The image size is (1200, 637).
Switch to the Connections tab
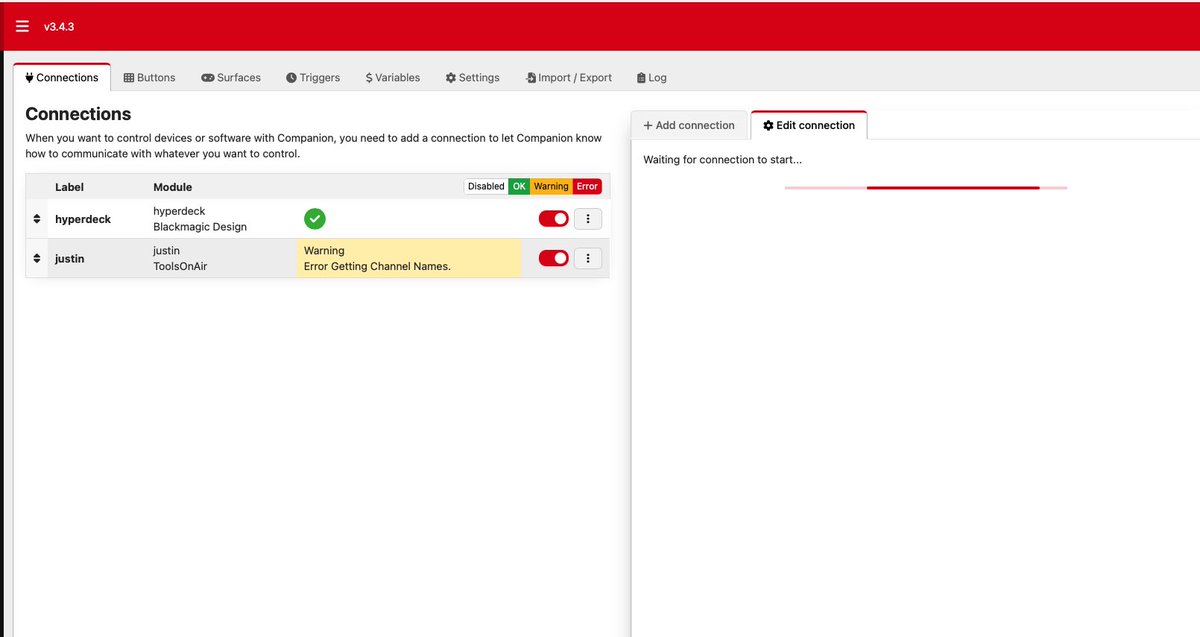[62, 77]
